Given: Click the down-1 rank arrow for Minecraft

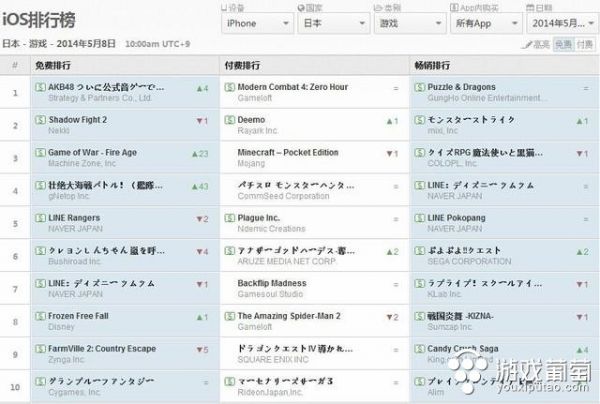Looking at the screenshot, I should click(392, 154).
